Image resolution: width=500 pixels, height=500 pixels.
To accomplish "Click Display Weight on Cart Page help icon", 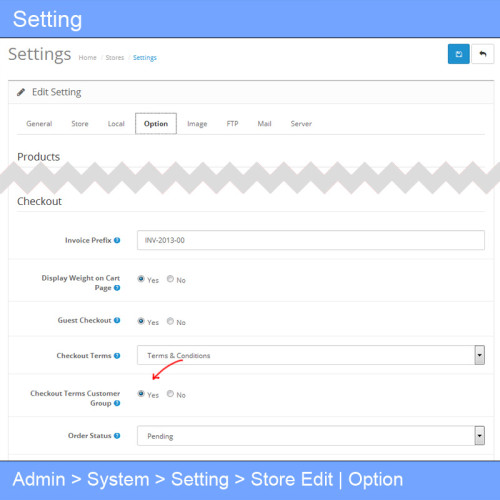I will coord(117,288).
